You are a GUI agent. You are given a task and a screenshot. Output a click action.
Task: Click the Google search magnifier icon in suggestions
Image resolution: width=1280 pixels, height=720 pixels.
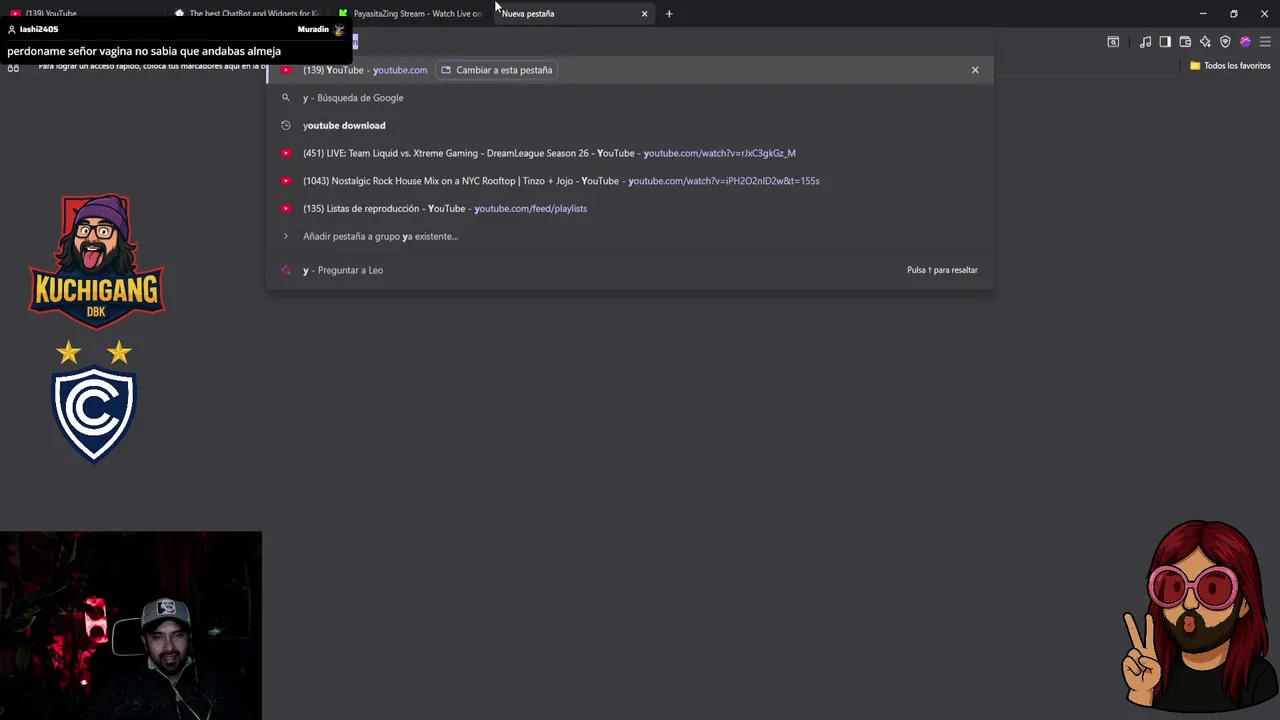286,98
